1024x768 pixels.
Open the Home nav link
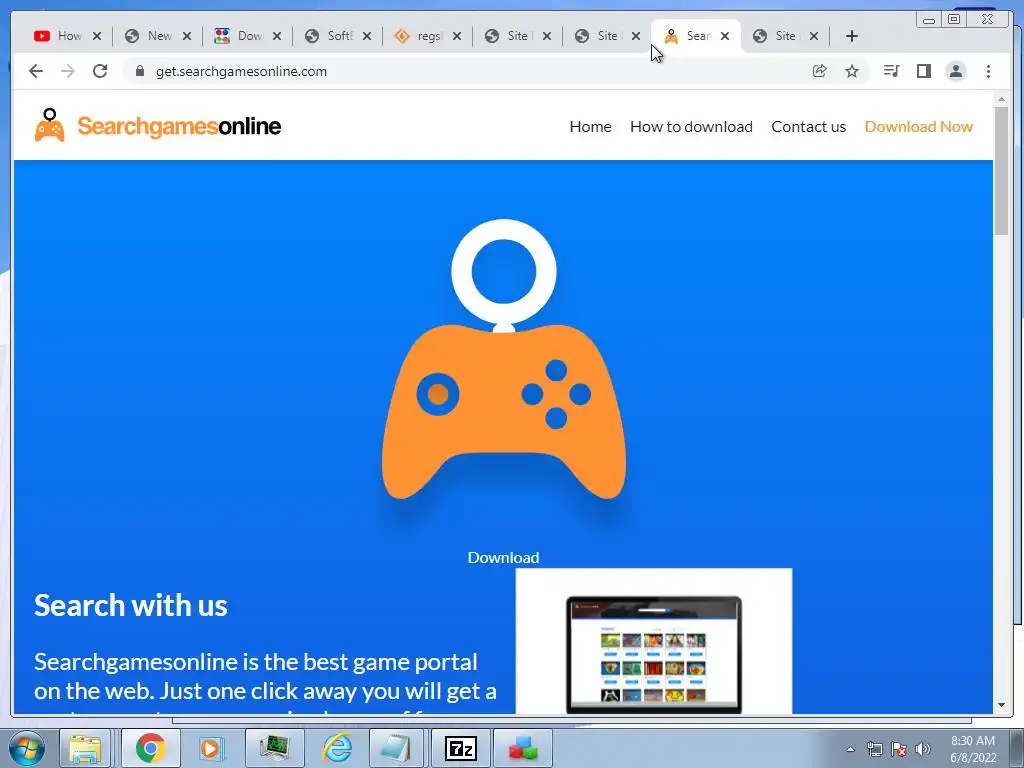pos(590,127)
